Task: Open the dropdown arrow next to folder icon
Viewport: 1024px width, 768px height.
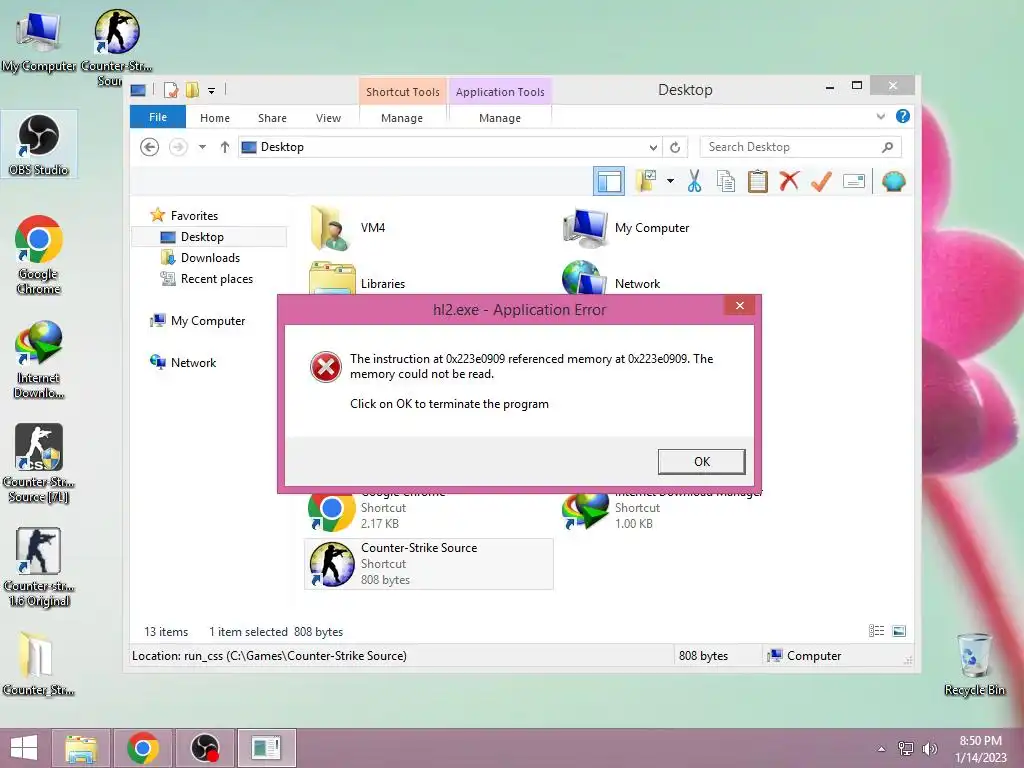Action: [670, 181]
